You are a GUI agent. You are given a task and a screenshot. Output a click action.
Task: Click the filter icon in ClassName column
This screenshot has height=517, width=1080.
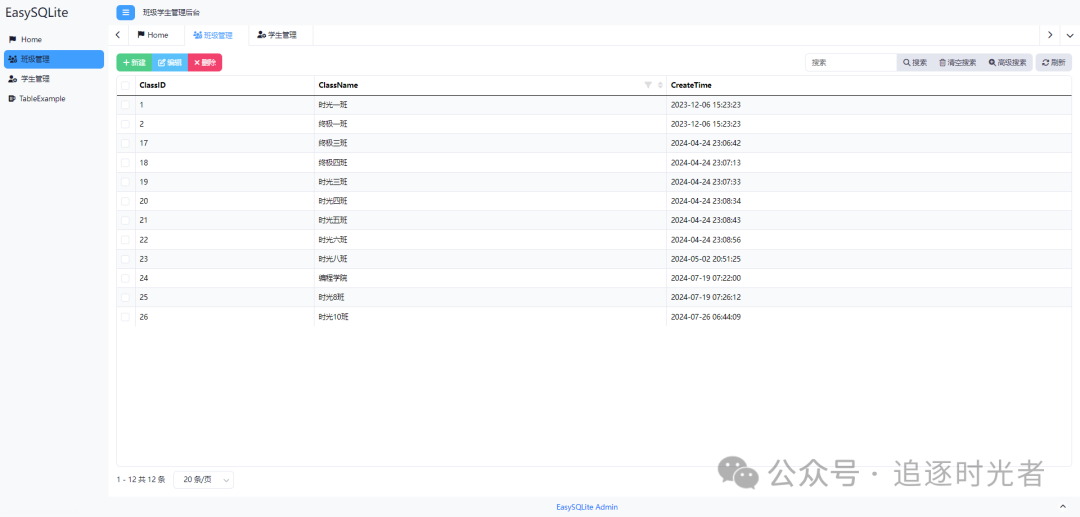tap(648, 85)
